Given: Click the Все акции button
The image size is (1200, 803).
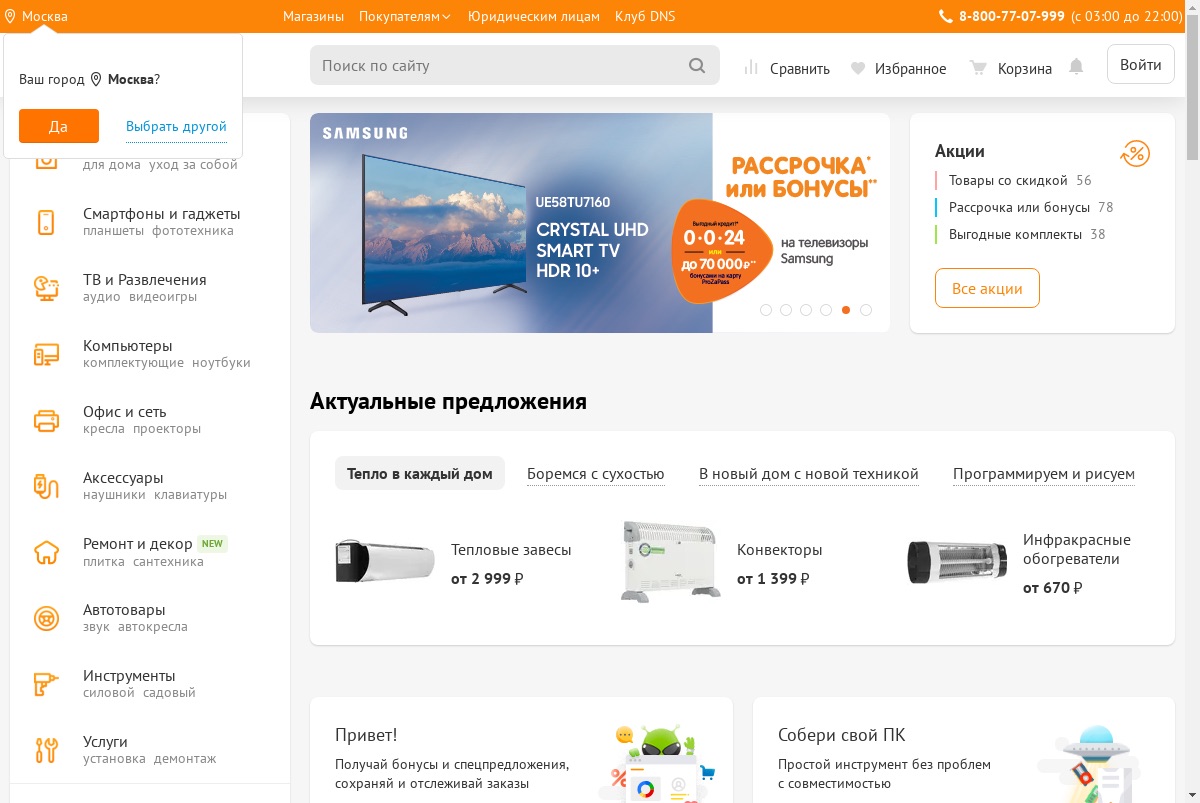Looking at the screenshot, I should pyautogui.click(x=987, y=288).
